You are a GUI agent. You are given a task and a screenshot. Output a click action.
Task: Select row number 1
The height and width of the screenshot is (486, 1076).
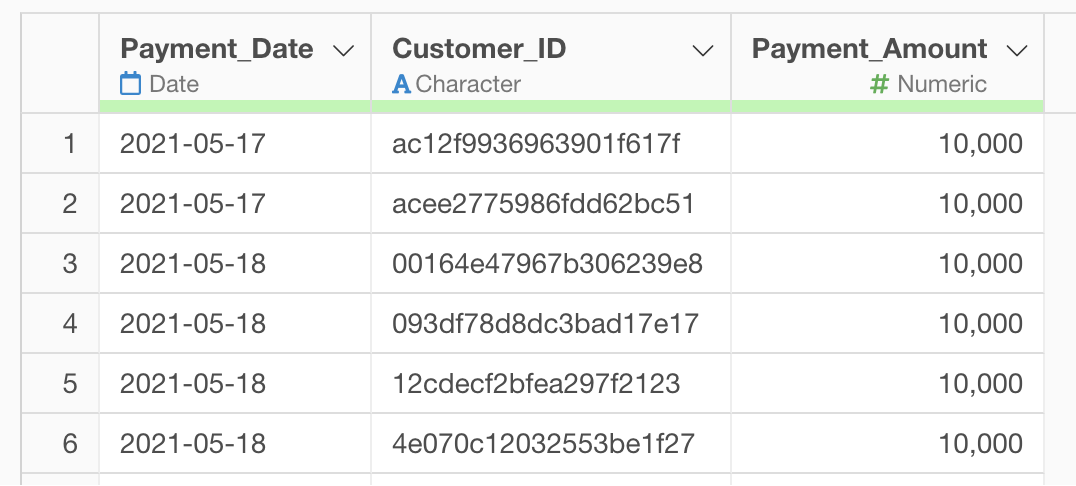(69, 144)
